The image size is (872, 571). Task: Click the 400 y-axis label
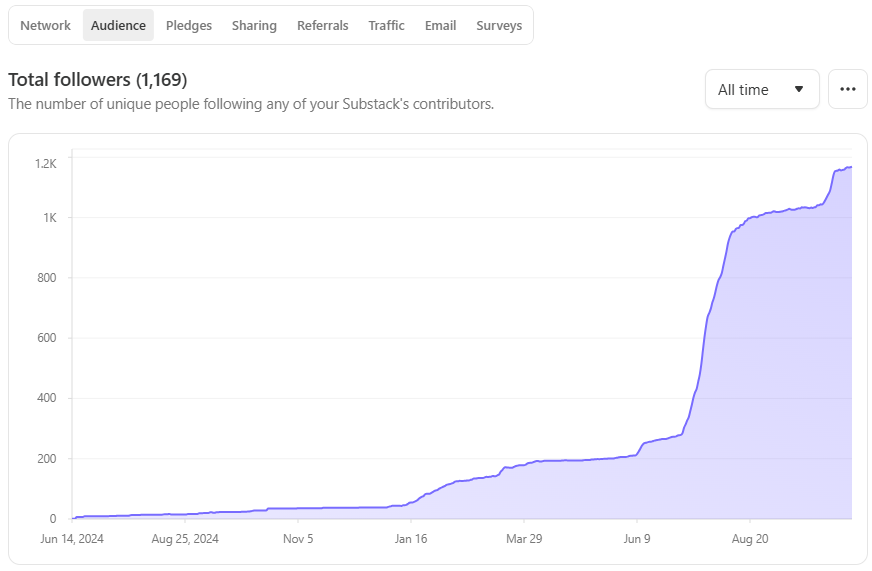(x=47, y=398)
